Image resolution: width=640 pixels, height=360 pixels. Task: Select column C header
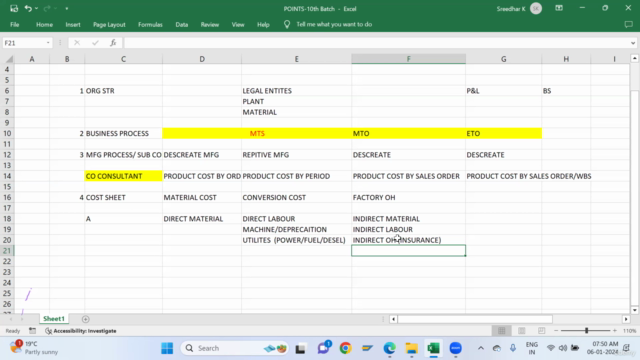click(123, 59)
